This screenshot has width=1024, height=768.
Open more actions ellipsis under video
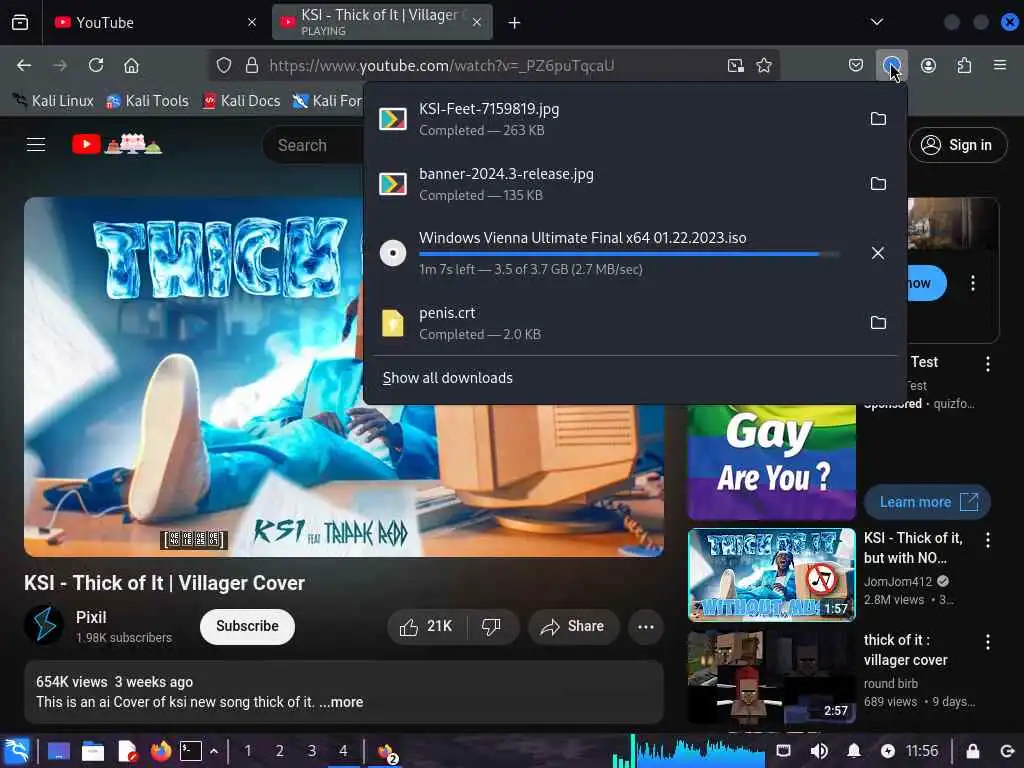coord(645,627)
